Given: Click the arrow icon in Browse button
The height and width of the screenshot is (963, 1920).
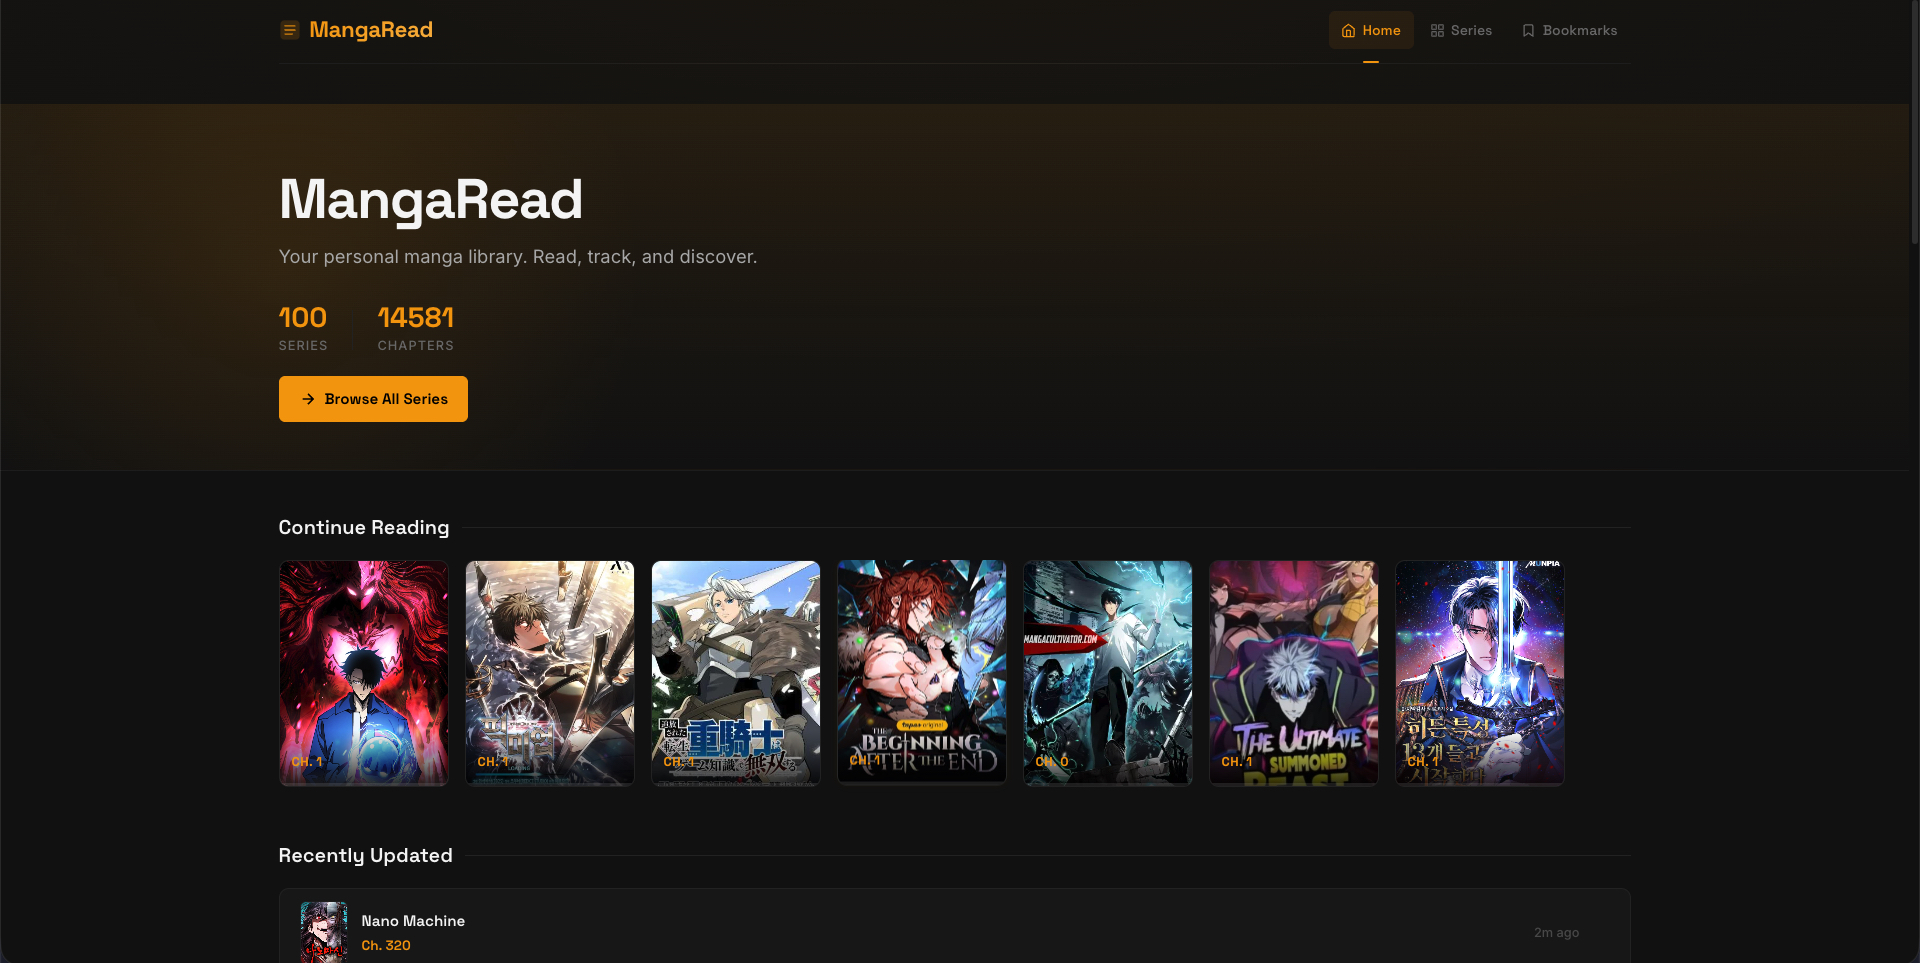Looking at the screenshot, I should [x=308, y=399].
